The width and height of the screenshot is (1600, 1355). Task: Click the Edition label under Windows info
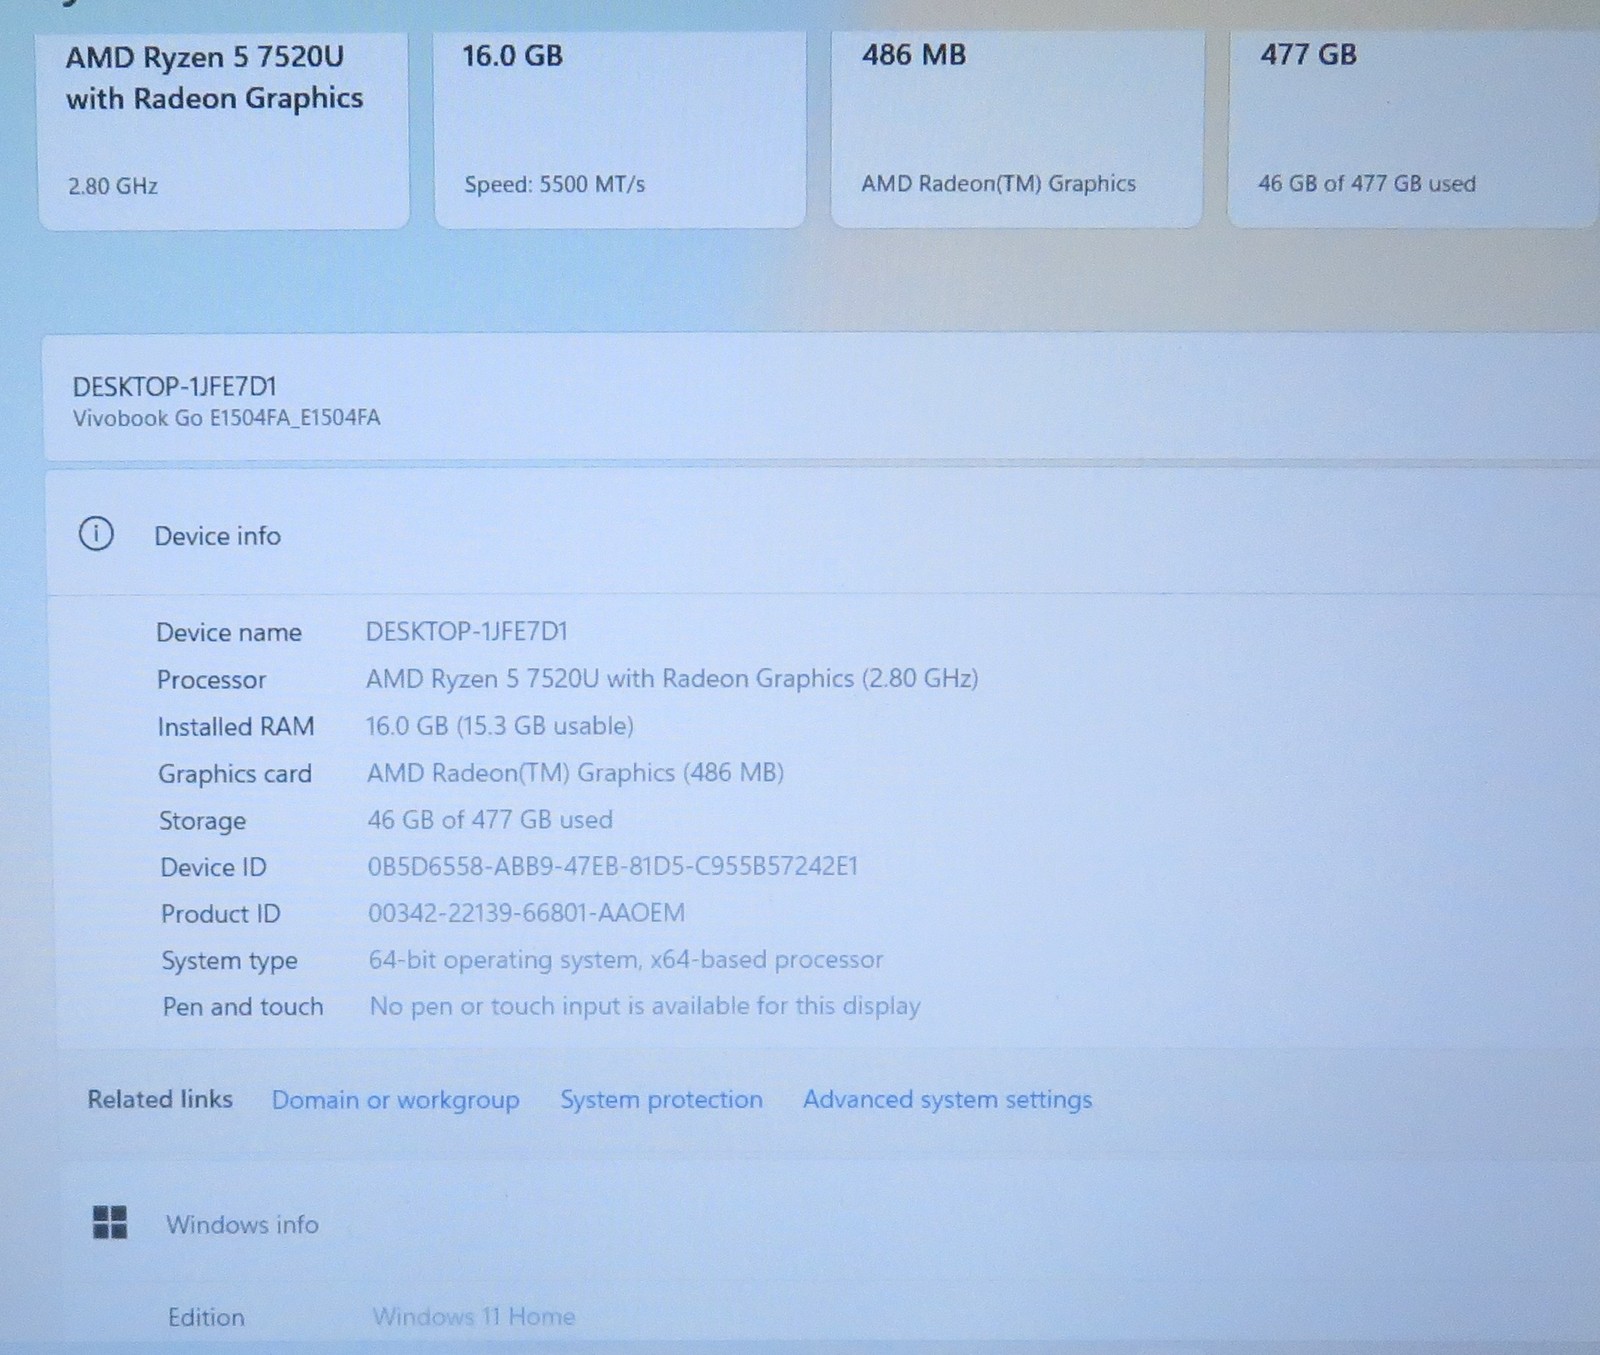tap(206, 1317)
